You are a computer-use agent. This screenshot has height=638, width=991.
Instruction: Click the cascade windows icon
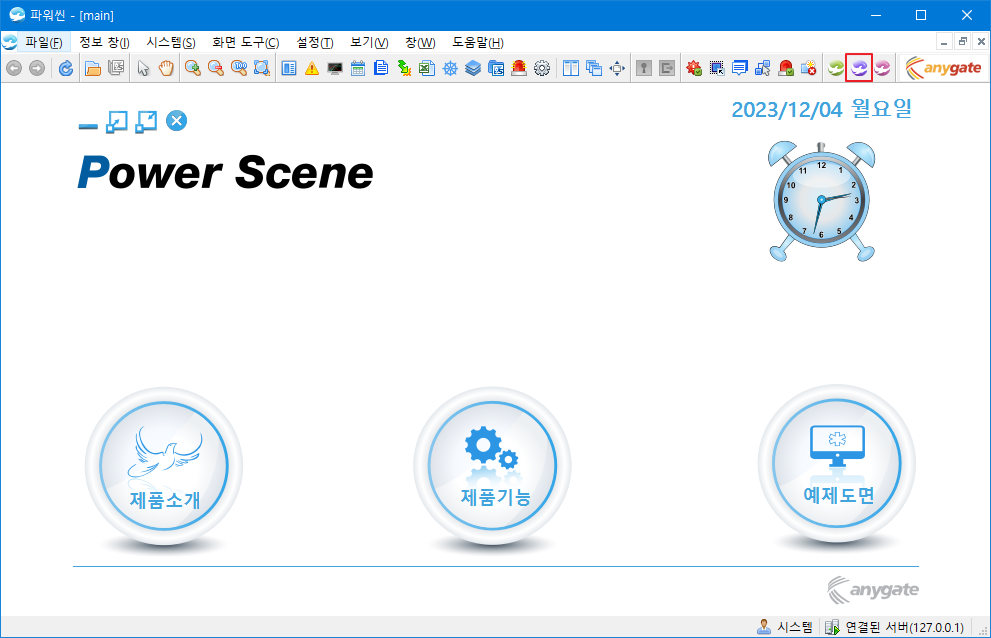pyautogui.click(x=593, y=68)
